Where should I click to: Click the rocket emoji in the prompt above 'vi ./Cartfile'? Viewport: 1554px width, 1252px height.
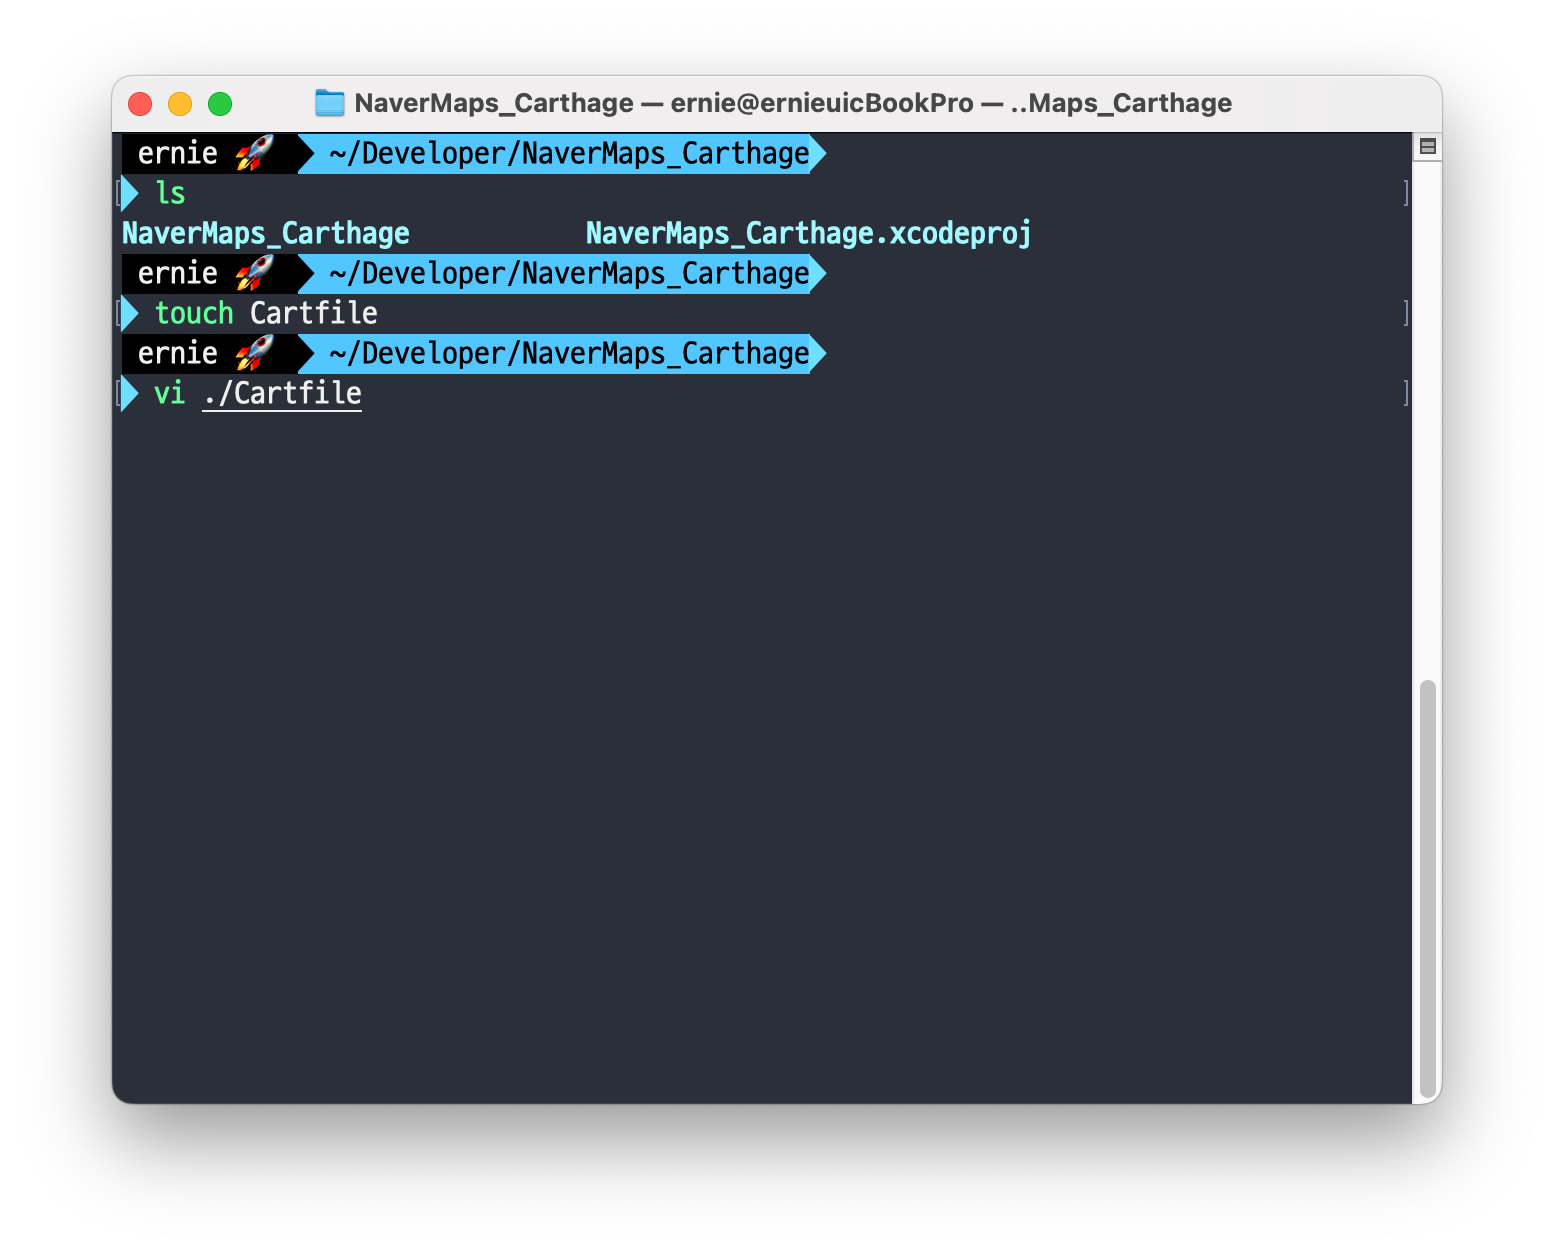[254, 353]
